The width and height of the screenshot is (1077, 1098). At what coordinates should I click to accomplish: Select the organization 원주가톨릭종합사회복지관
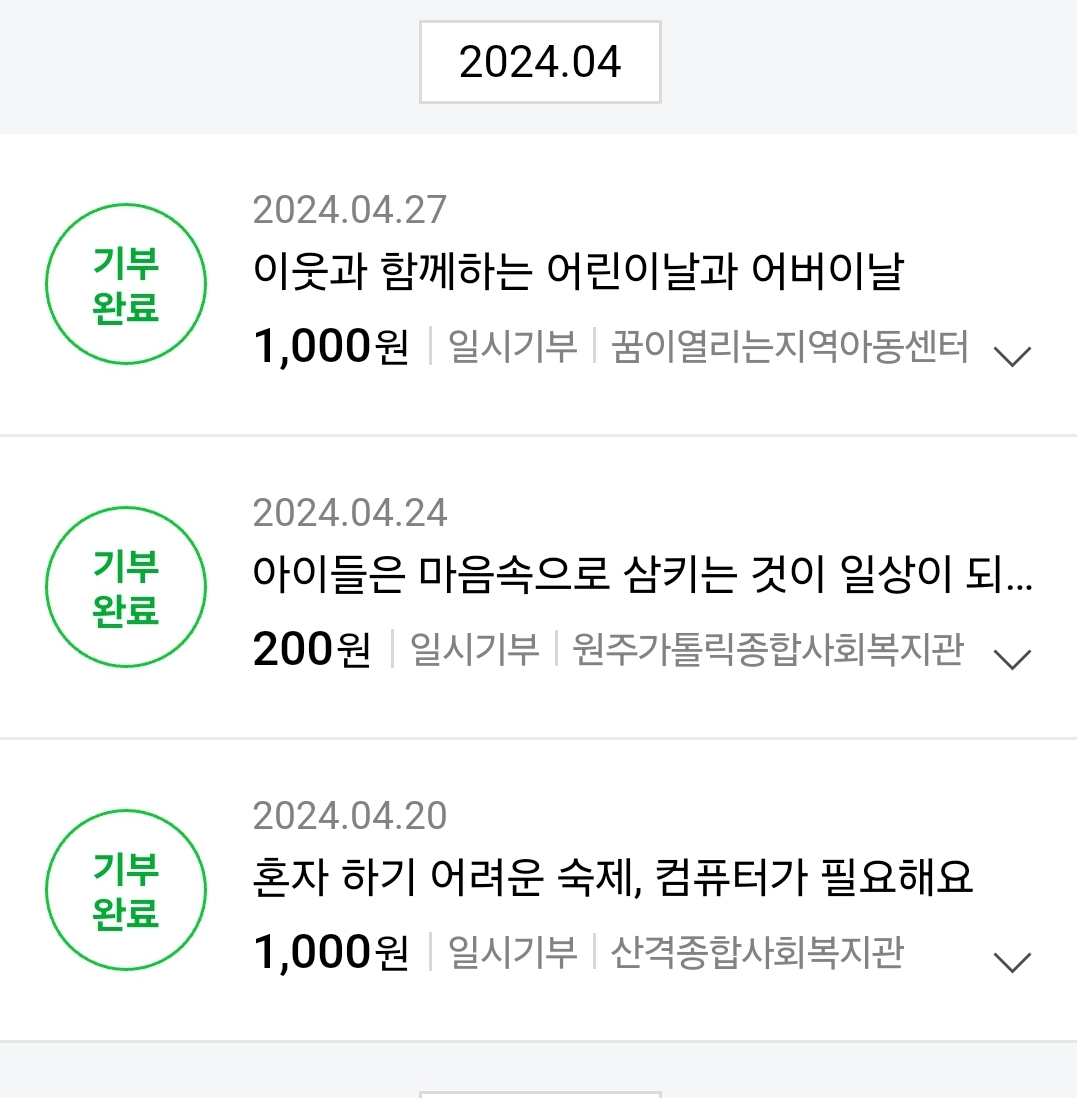(x=768, y=650)
